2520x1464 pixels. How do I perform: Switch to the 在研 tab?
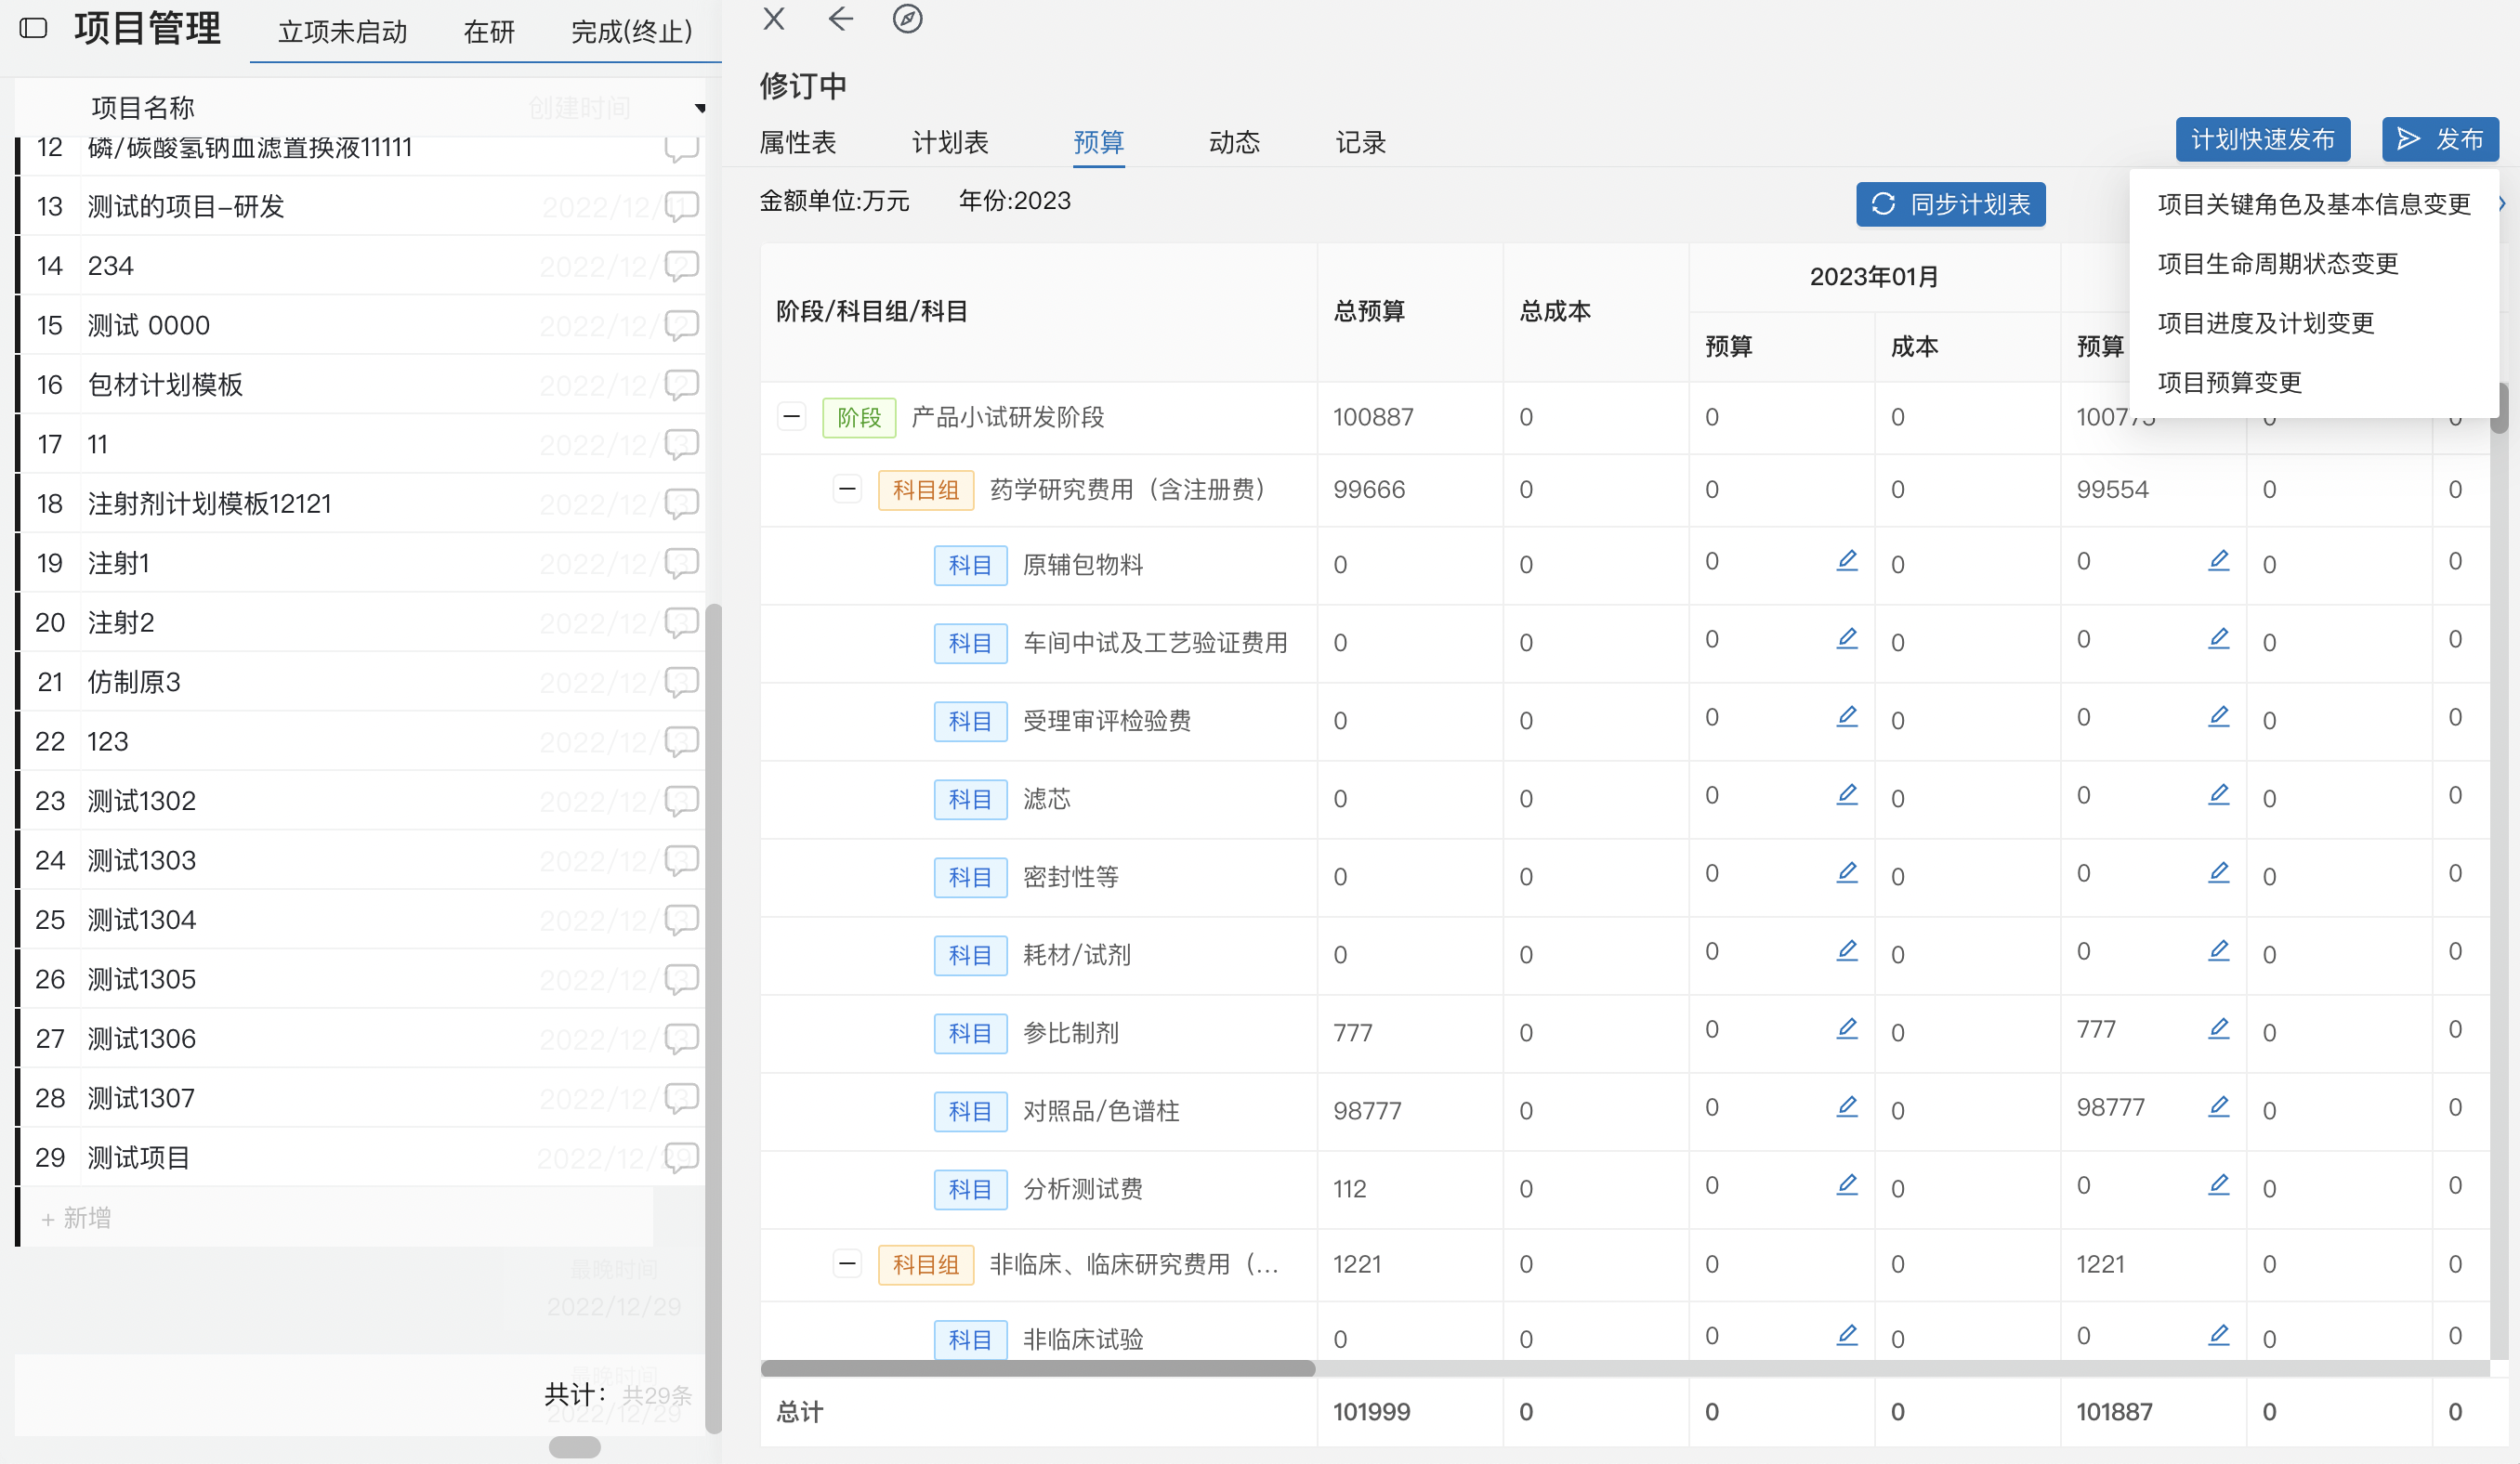tap(489, 32)
